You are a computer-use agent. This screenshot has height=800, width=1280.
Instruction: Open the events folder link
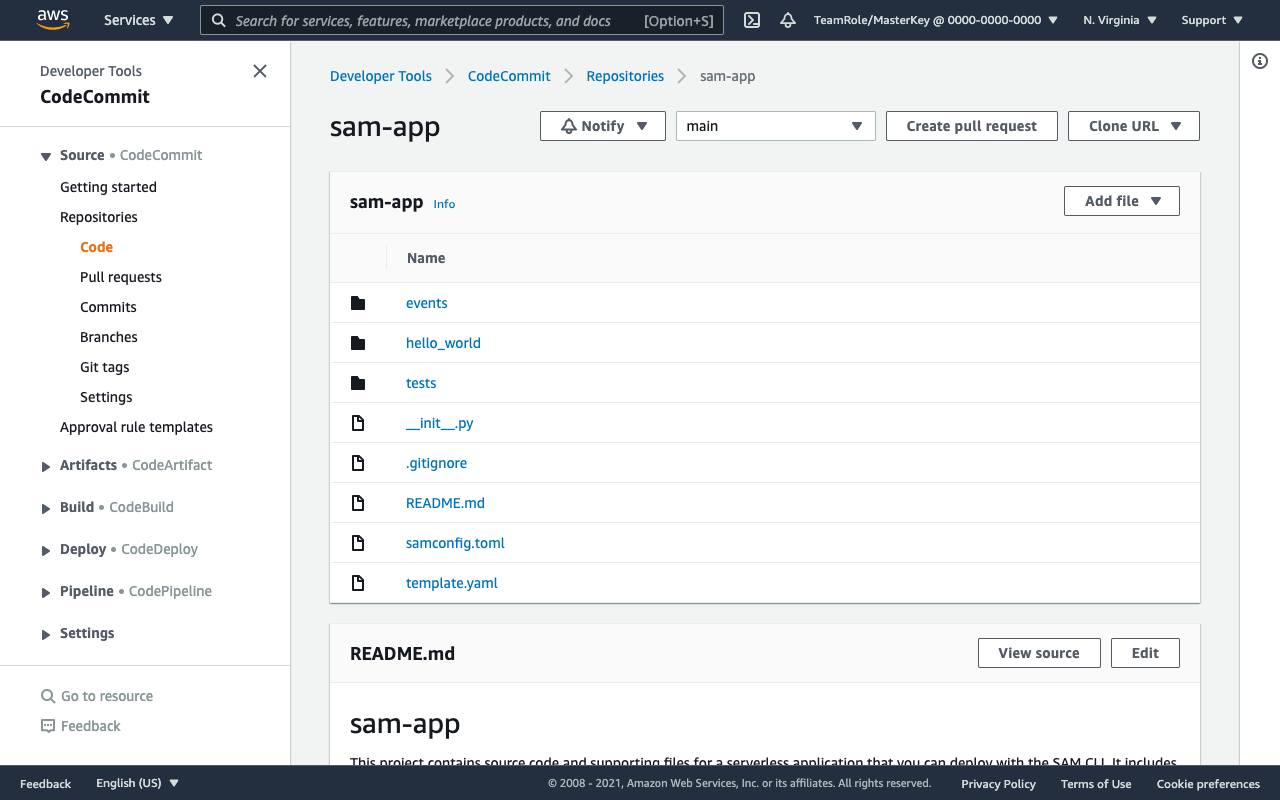(x=427, y=303)
